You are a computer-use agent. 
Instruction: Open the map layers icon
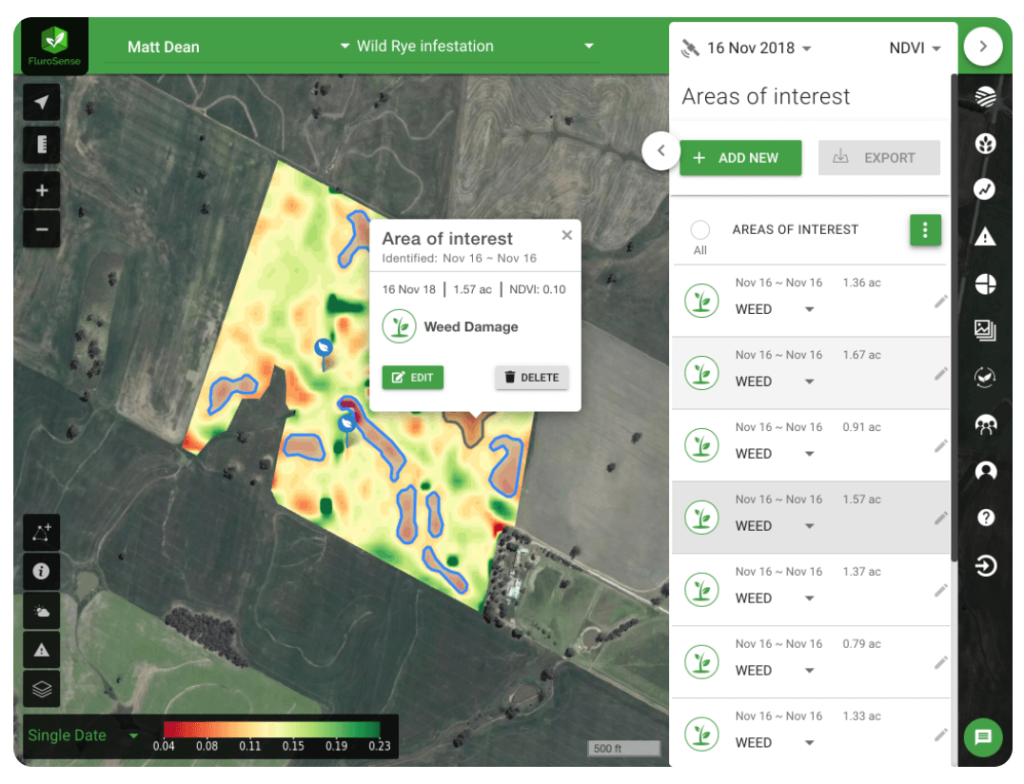pyautogui.click(x=41, y=688)
